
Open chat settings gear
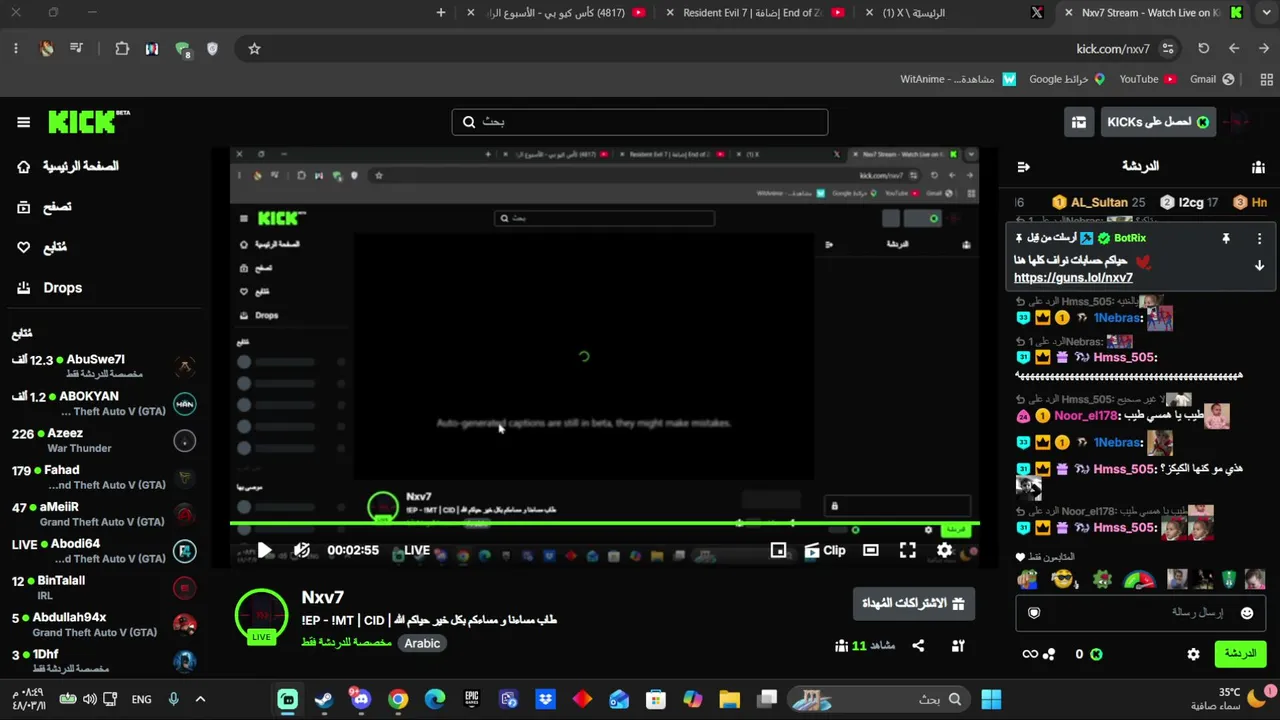1193,654
